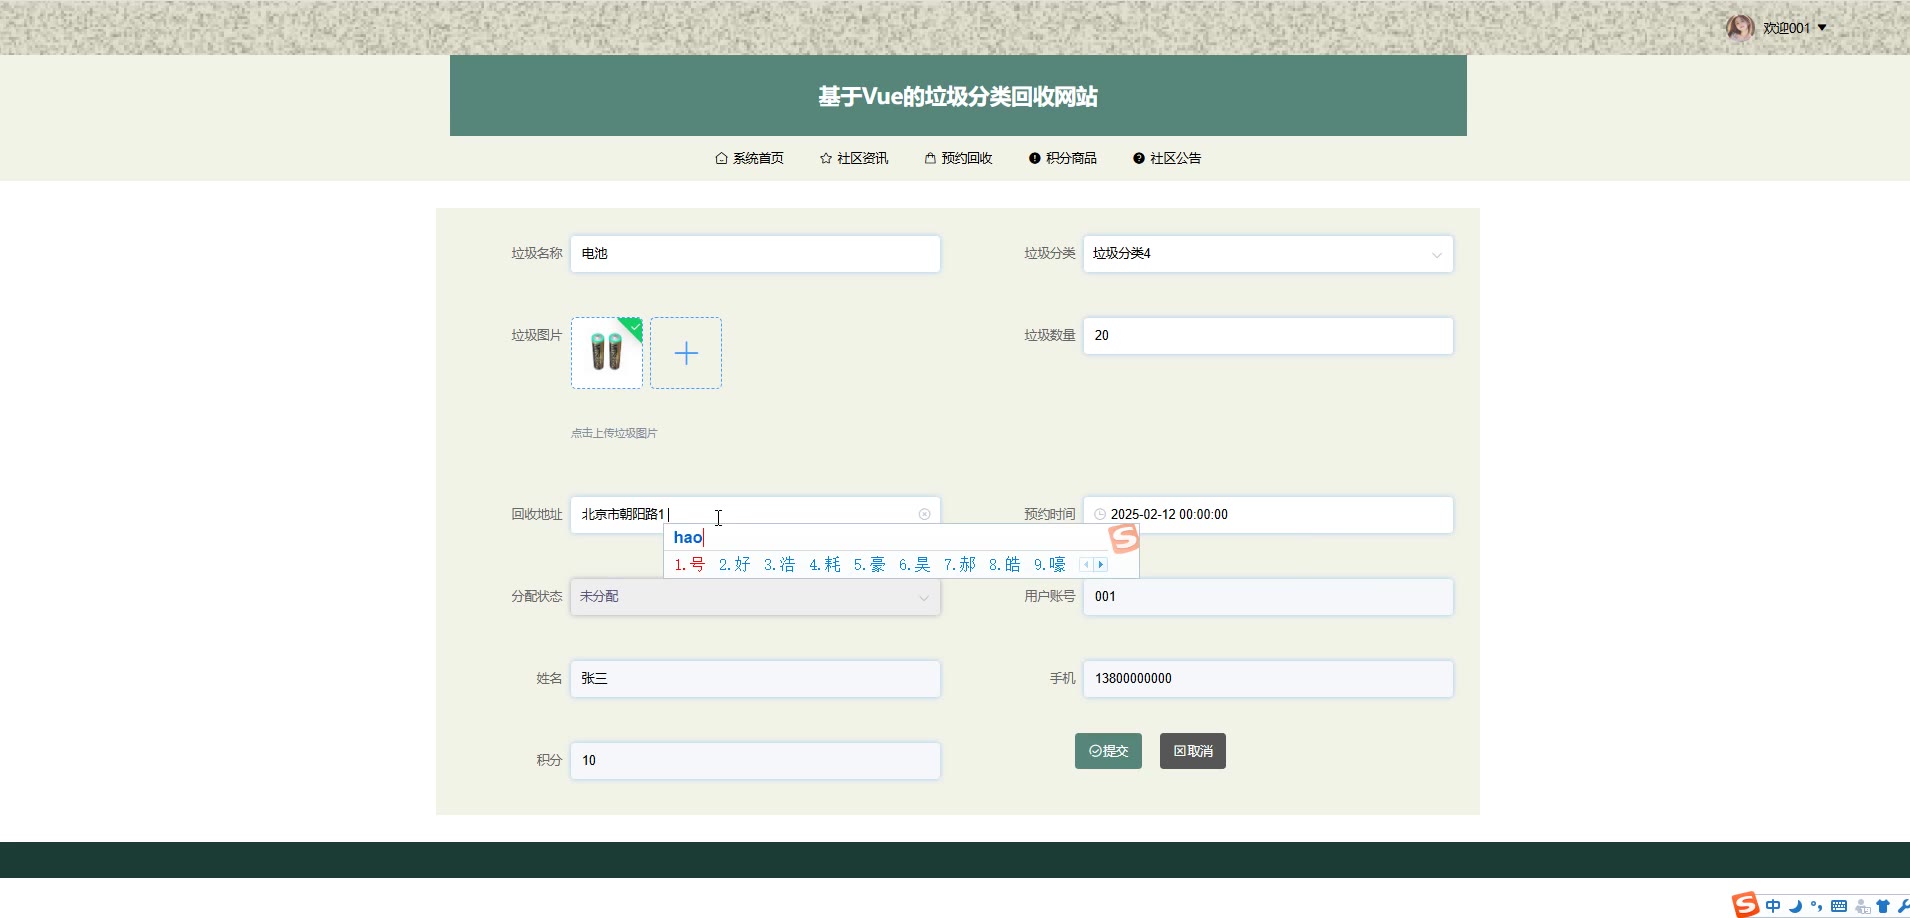Image resolution: width=1910 pixels, height=918 pixels.
Task: Click the 垃圾数量 input field
Action: coord(1267,336)
